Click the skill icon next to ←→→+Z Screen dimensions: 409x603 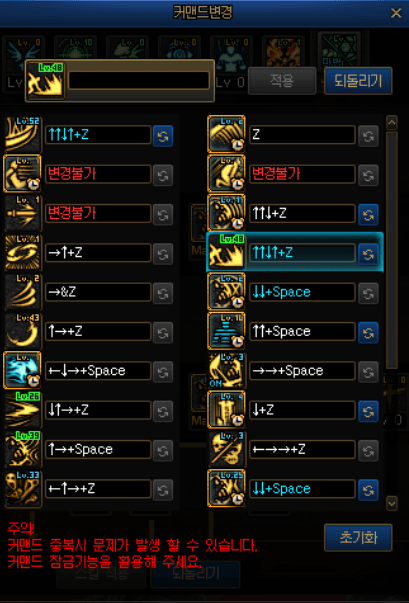coord(226,449)
